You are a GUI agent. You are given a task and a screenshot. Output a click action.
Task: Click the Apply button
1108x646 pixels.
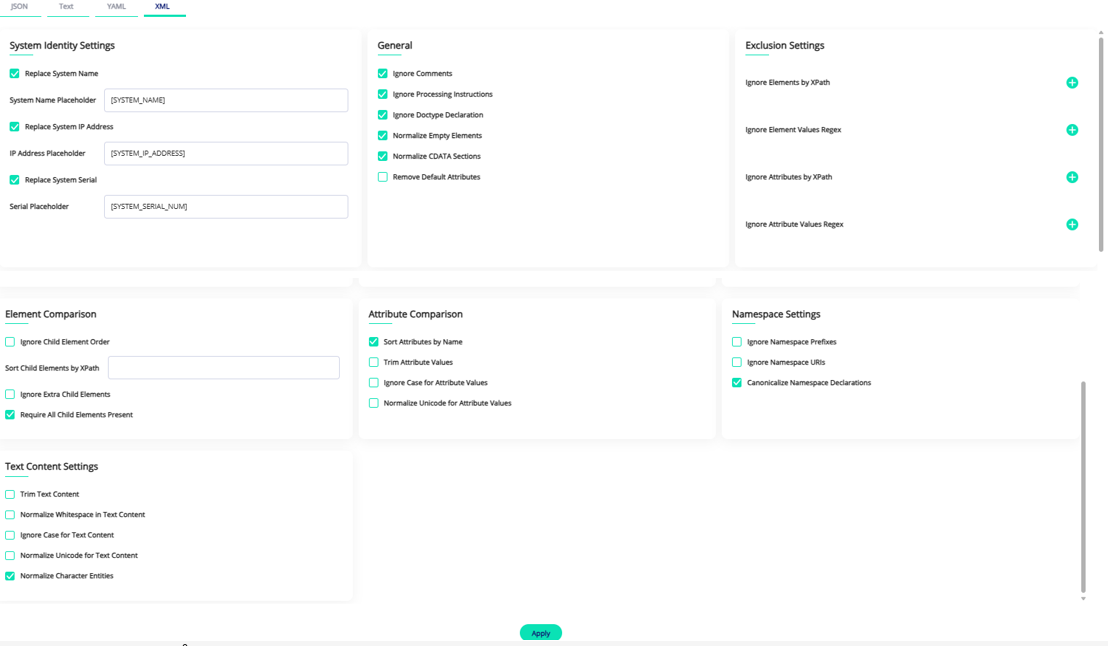pyautogui.click(x=541, y=633)
